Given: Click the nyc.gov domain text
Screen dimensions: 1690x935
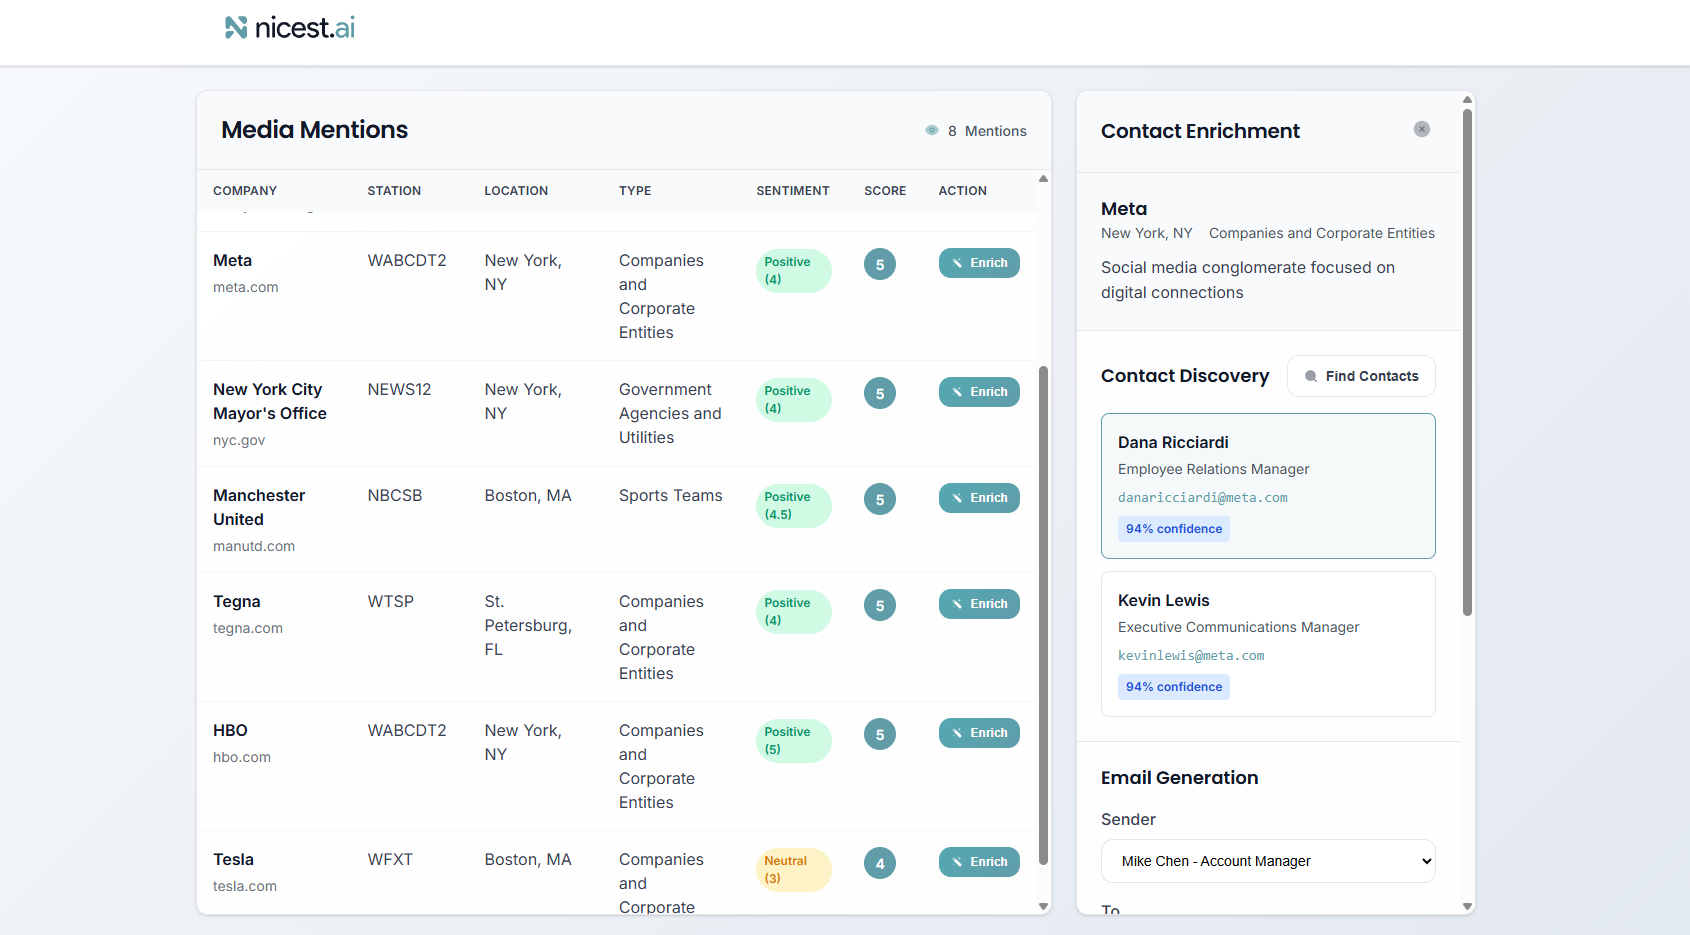Looking at the screenshot, I should click(239, 440).
